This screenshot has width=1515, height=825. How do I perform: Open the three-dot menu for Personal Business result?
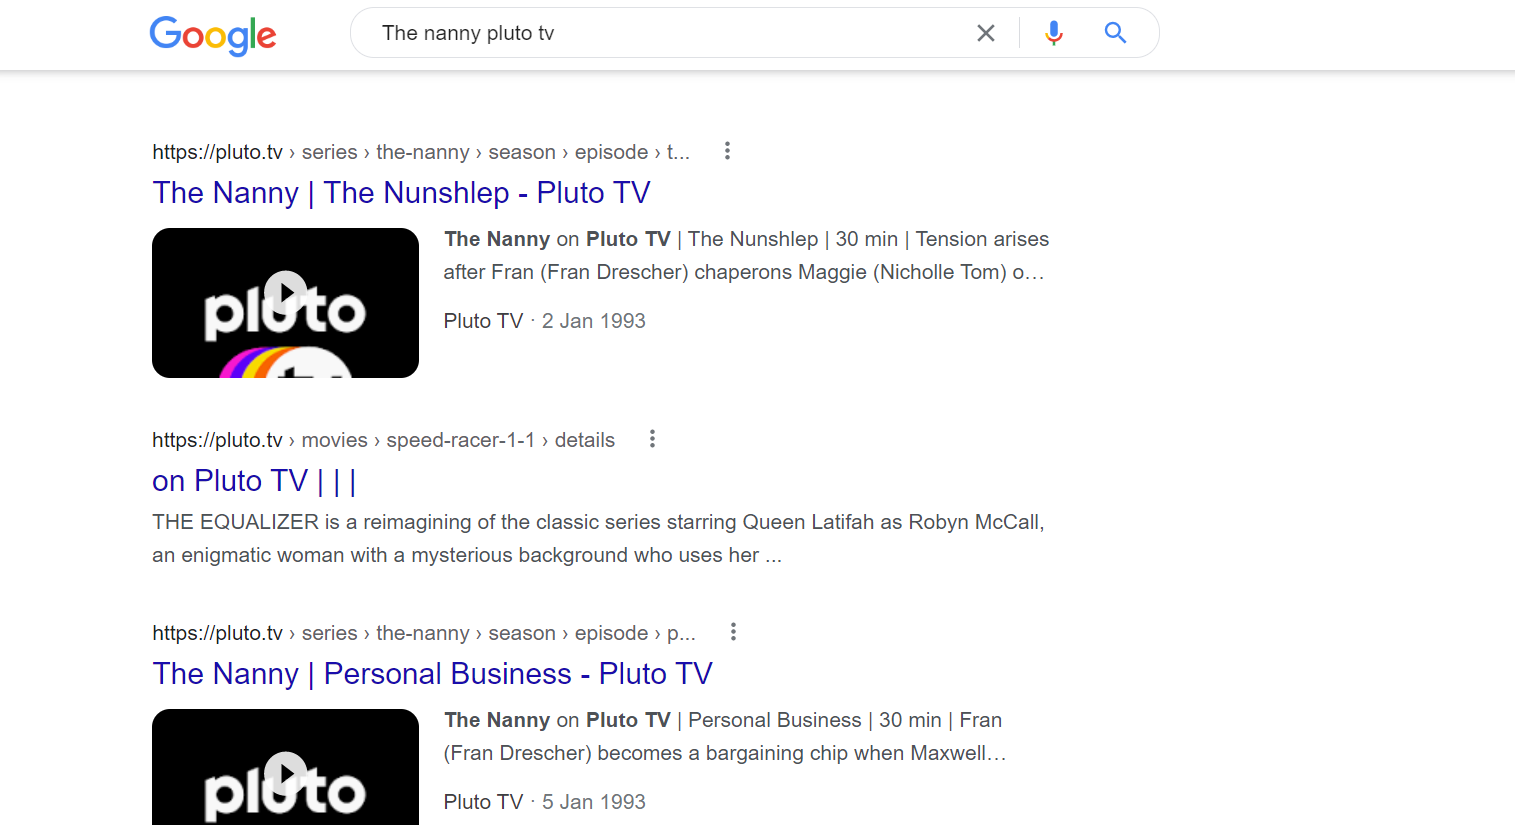733,632
